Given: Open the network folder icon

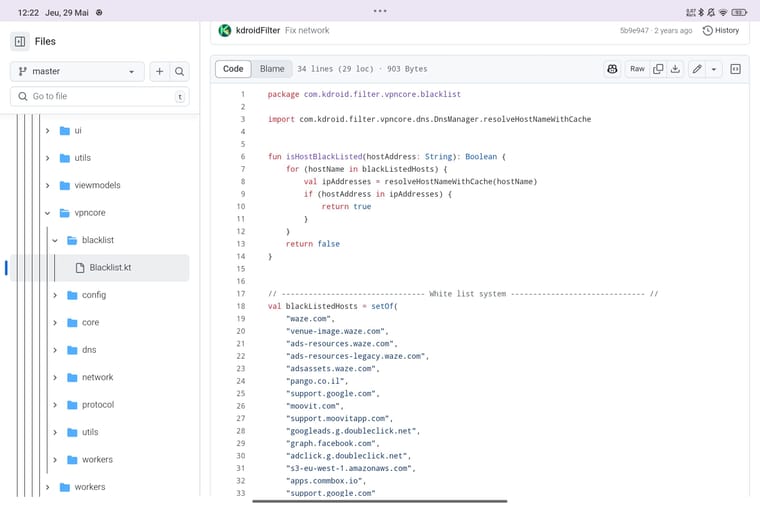Looking at the screenshot, I should click(72, 377).
